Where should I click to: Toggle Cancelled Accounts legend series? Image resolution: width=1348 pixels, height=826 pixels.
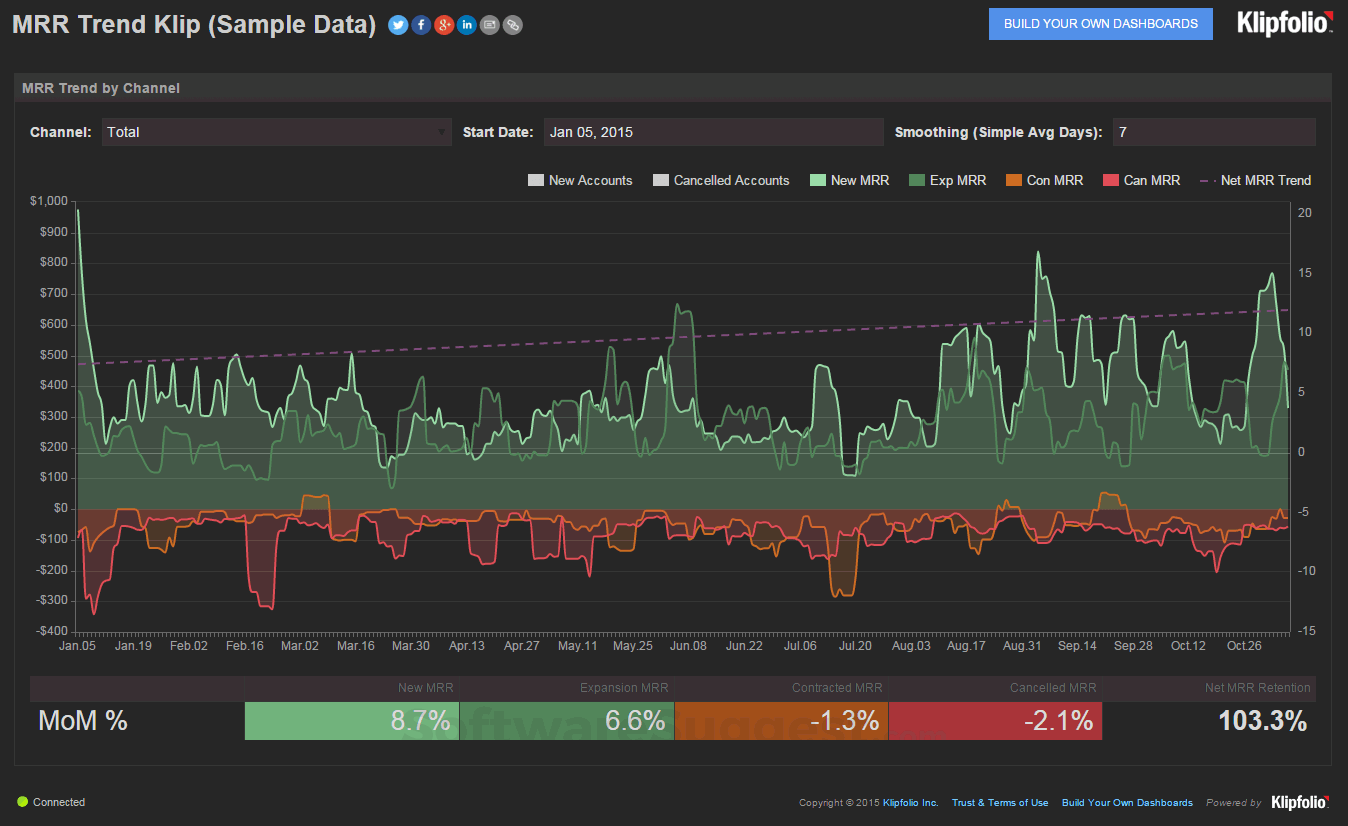click(x=721, y=181)
